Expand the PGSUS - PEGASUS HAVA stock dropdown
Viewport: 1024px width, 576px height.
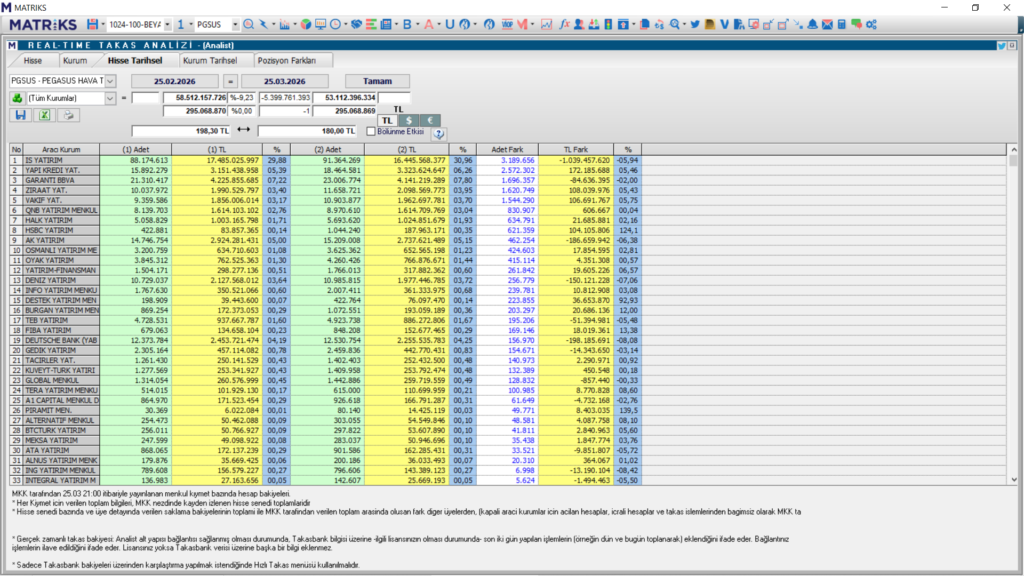tap(109, 81)
